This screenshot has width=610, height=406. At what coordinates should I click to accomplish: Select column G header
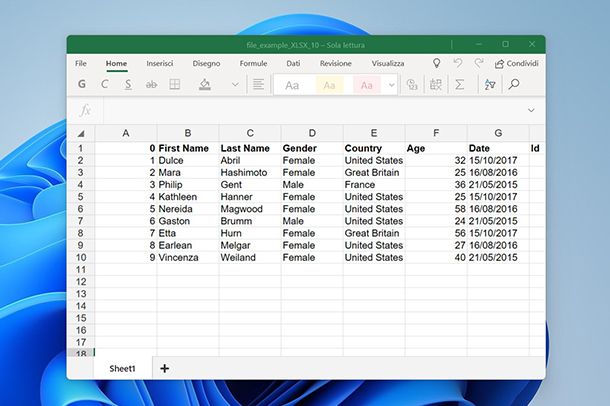pyautogui.click(x=498, y=133)
